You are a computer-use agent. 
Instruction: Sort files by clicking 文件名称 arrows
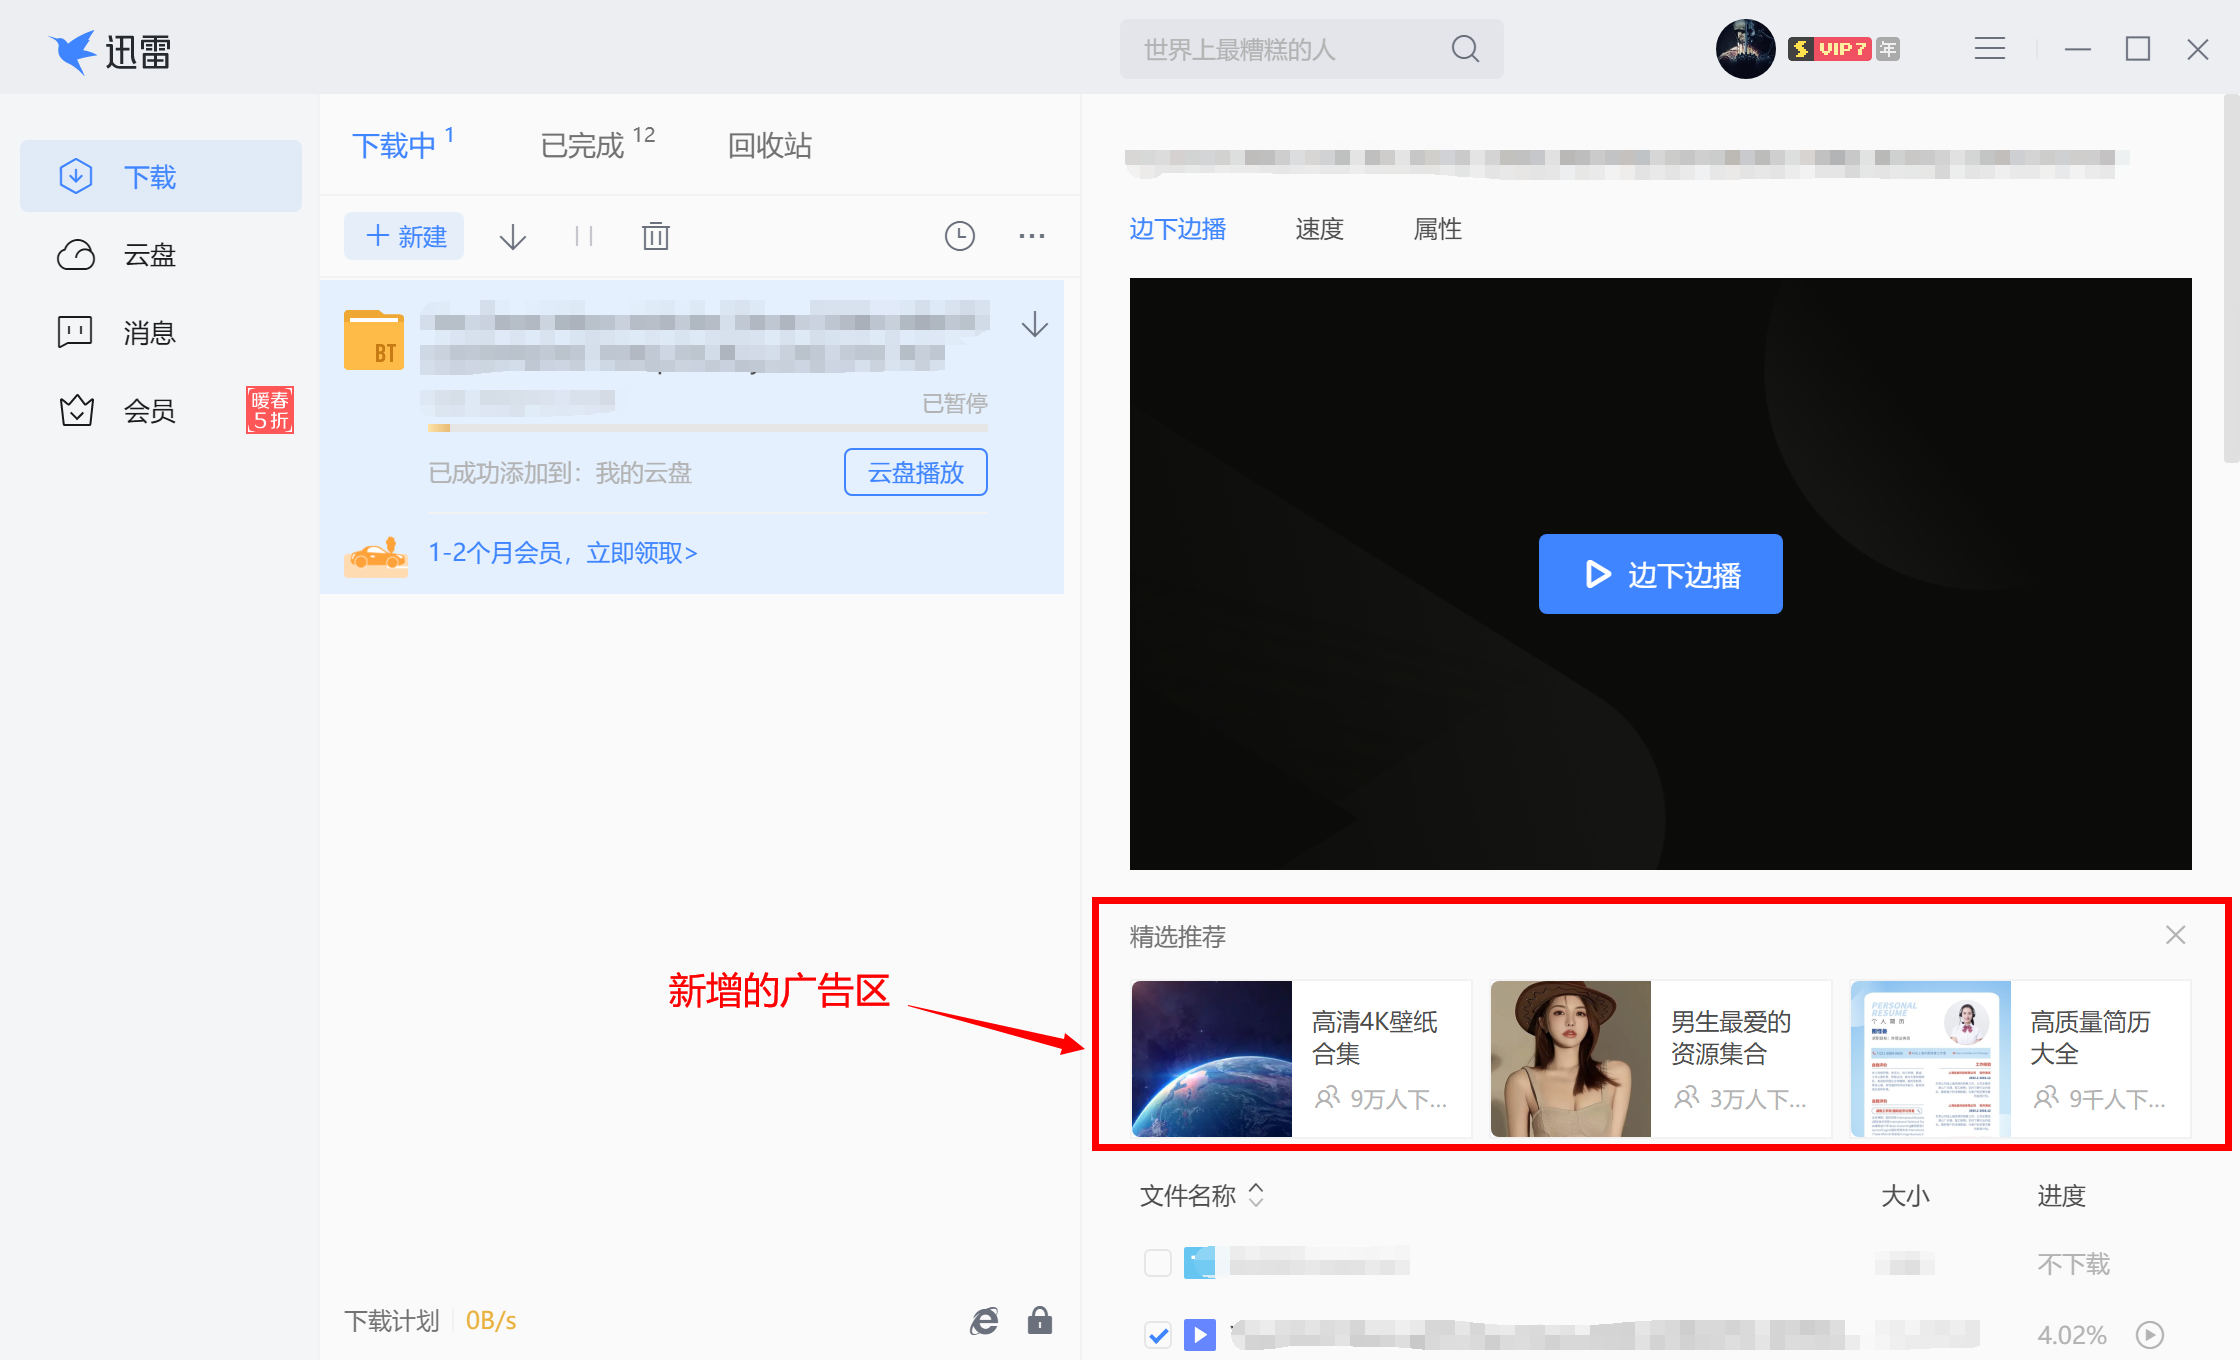pos(1257,1196)
